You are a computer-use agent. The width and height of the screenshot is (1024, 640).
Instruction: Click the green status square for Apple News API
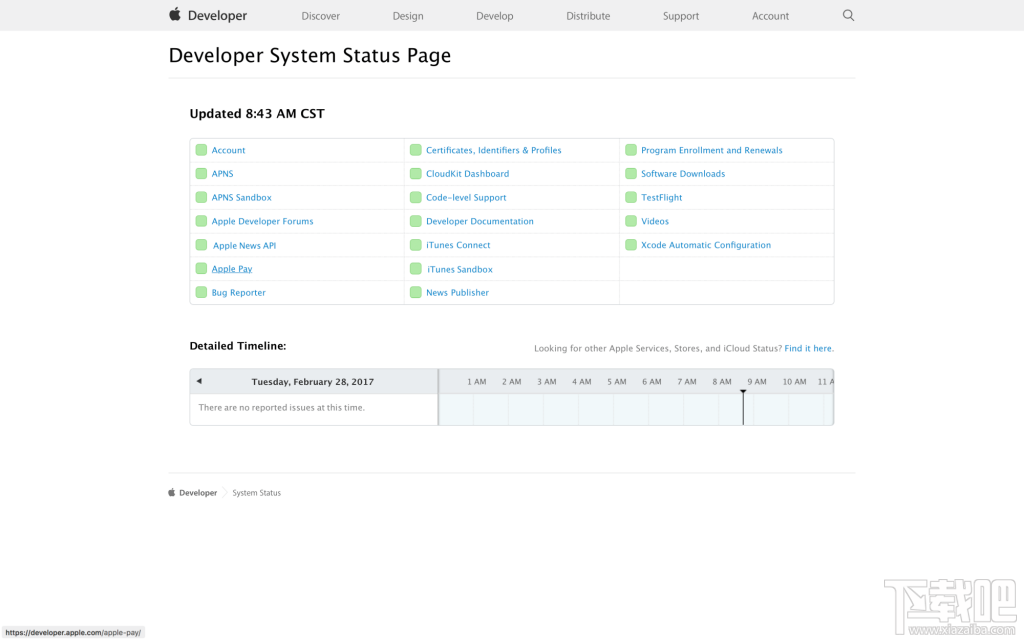(x=201, y=245)
